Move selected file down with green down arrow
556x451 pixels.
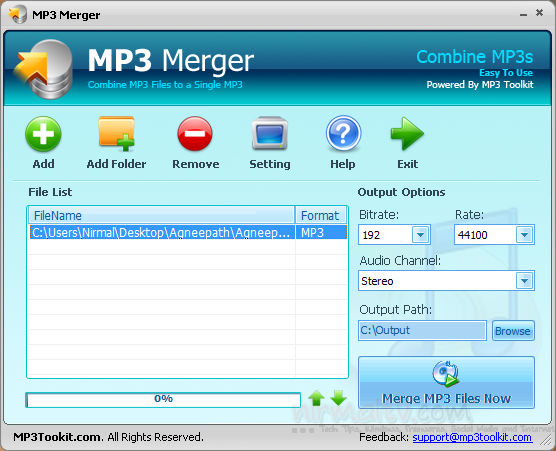339,398
